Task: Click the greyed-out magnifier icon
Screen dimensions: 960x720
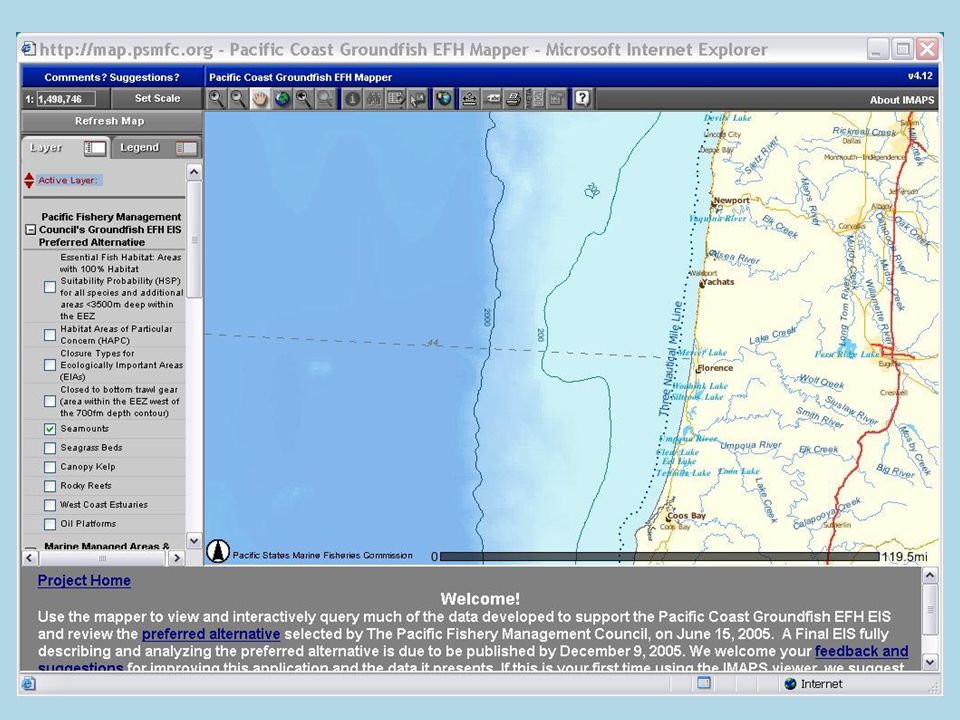Action: point(325,99)
